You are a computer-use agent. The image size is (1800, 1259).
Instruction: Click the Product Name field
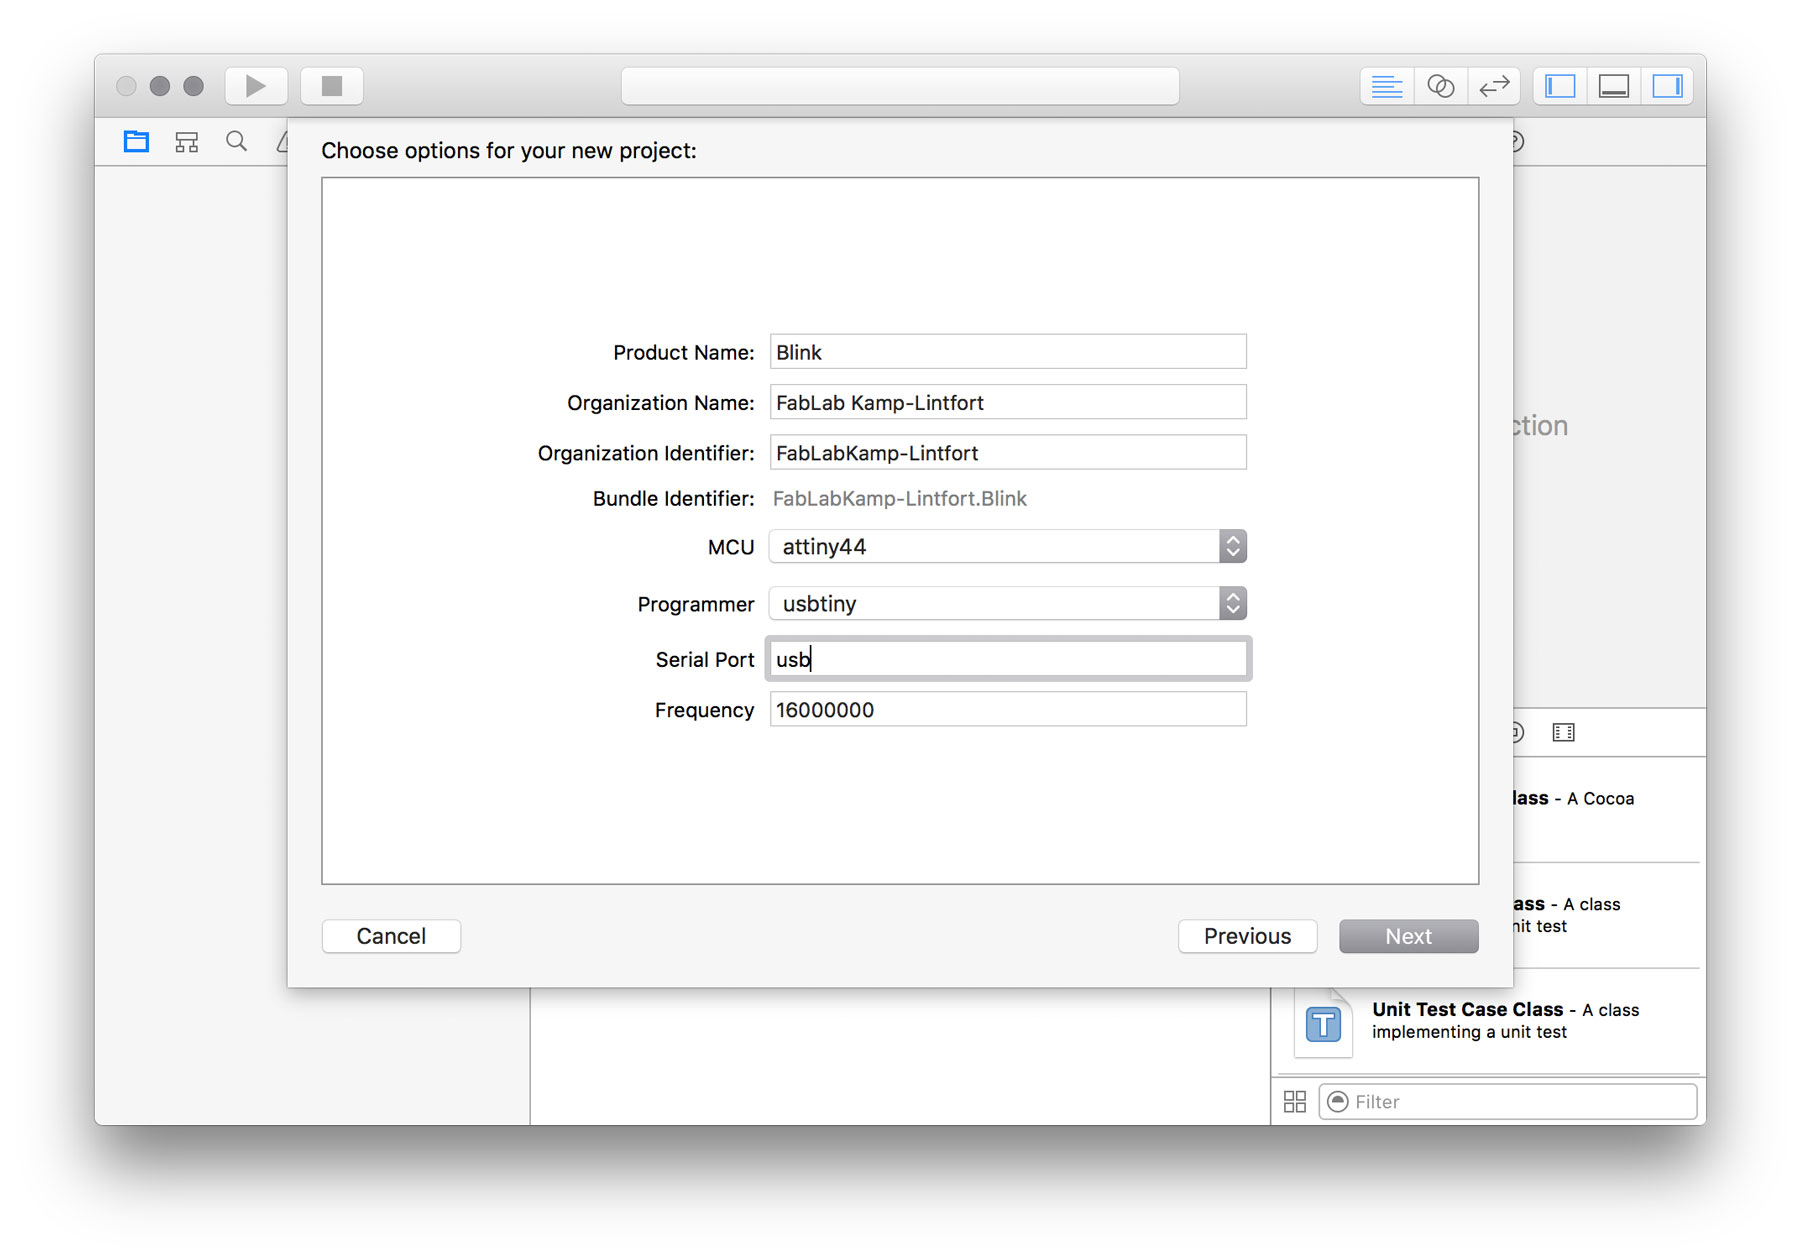point(1008,352)
